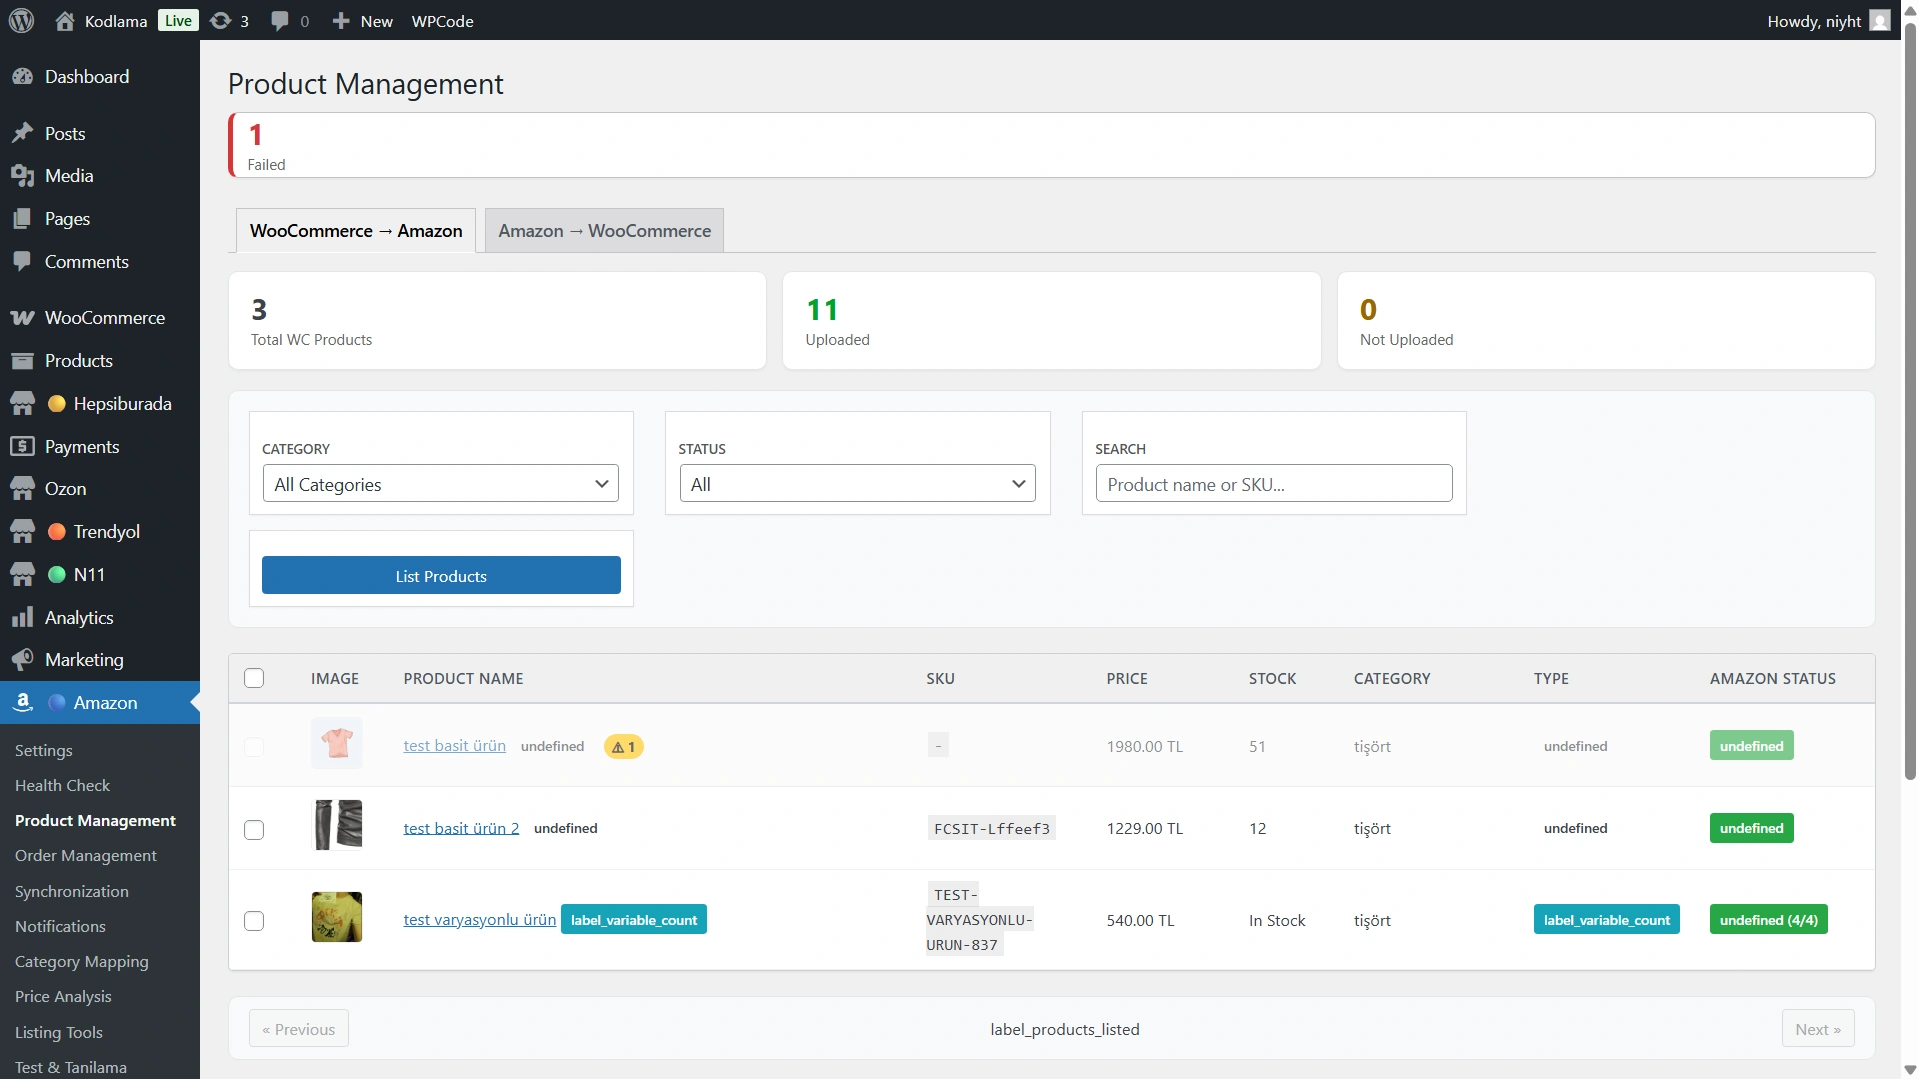Click the Marketing megaphone icon
This screenshot has width=1919, height=1079.
click(x=22, y=660)
